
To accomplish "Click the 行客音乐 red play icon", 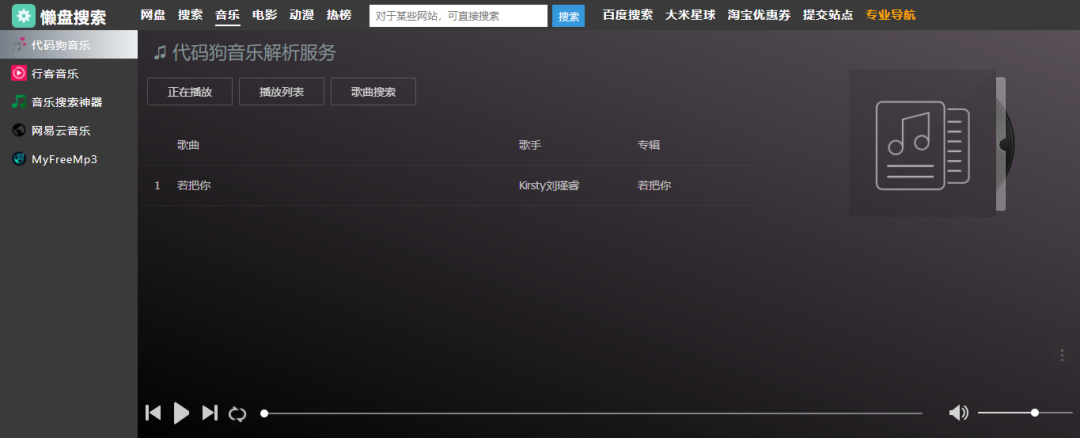I will click(19, 74).
